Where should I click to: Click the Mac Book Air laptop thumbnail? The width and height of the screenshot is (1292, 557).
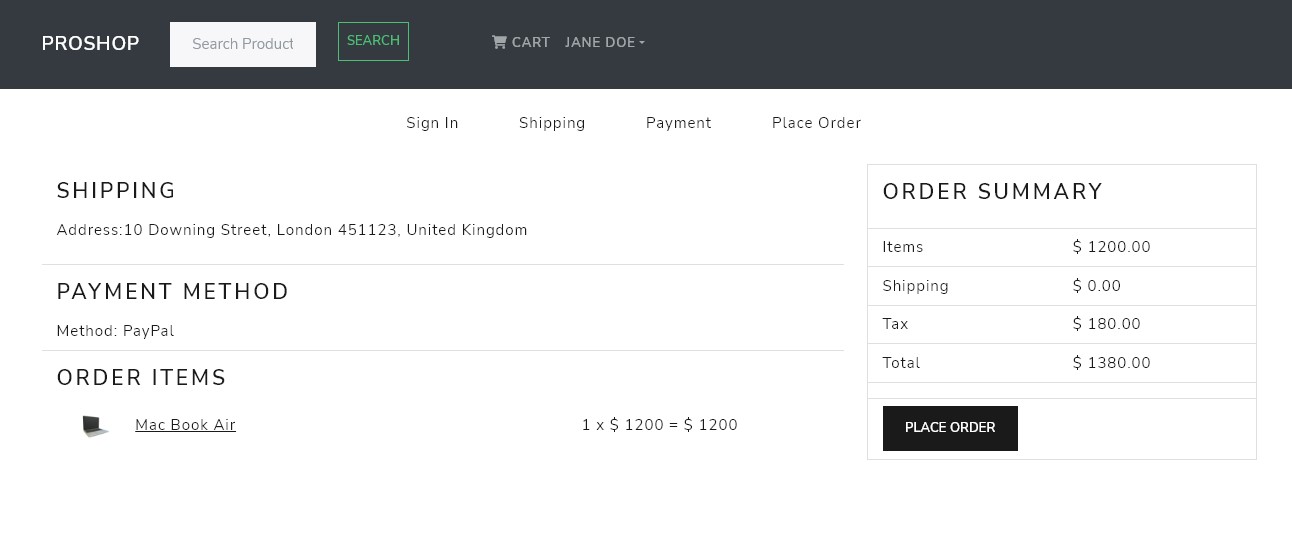(x=95, y=427)
